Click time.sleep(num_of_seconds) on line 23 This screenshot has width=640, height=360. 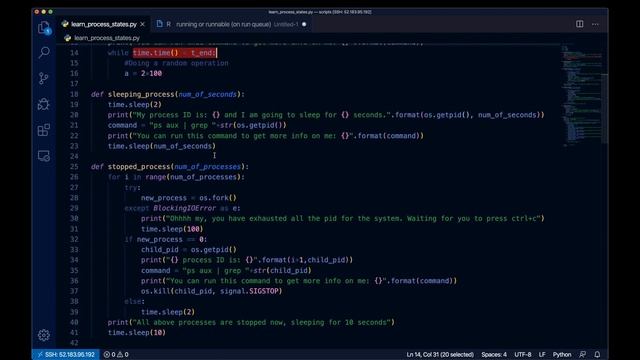162,146
